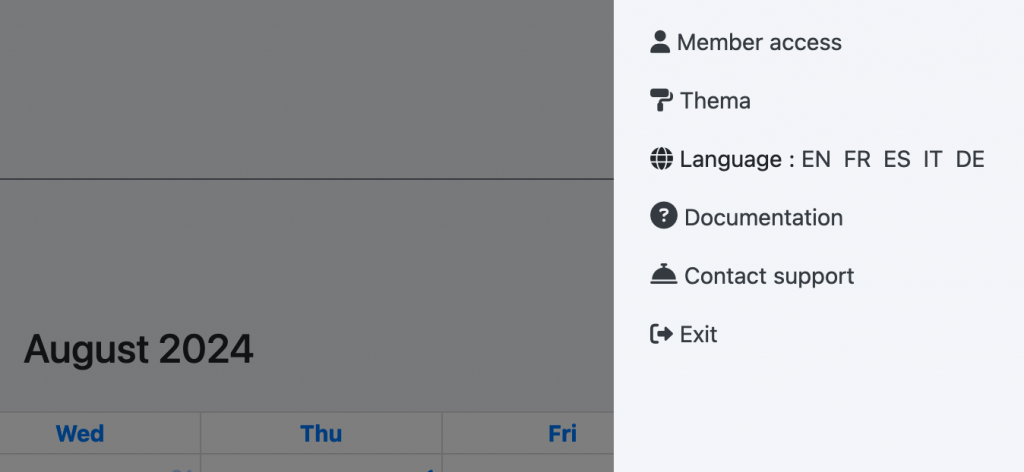Viewport: 1024px width, 472px height.
Task: Switch language to IT
Action: coord(933,159)
